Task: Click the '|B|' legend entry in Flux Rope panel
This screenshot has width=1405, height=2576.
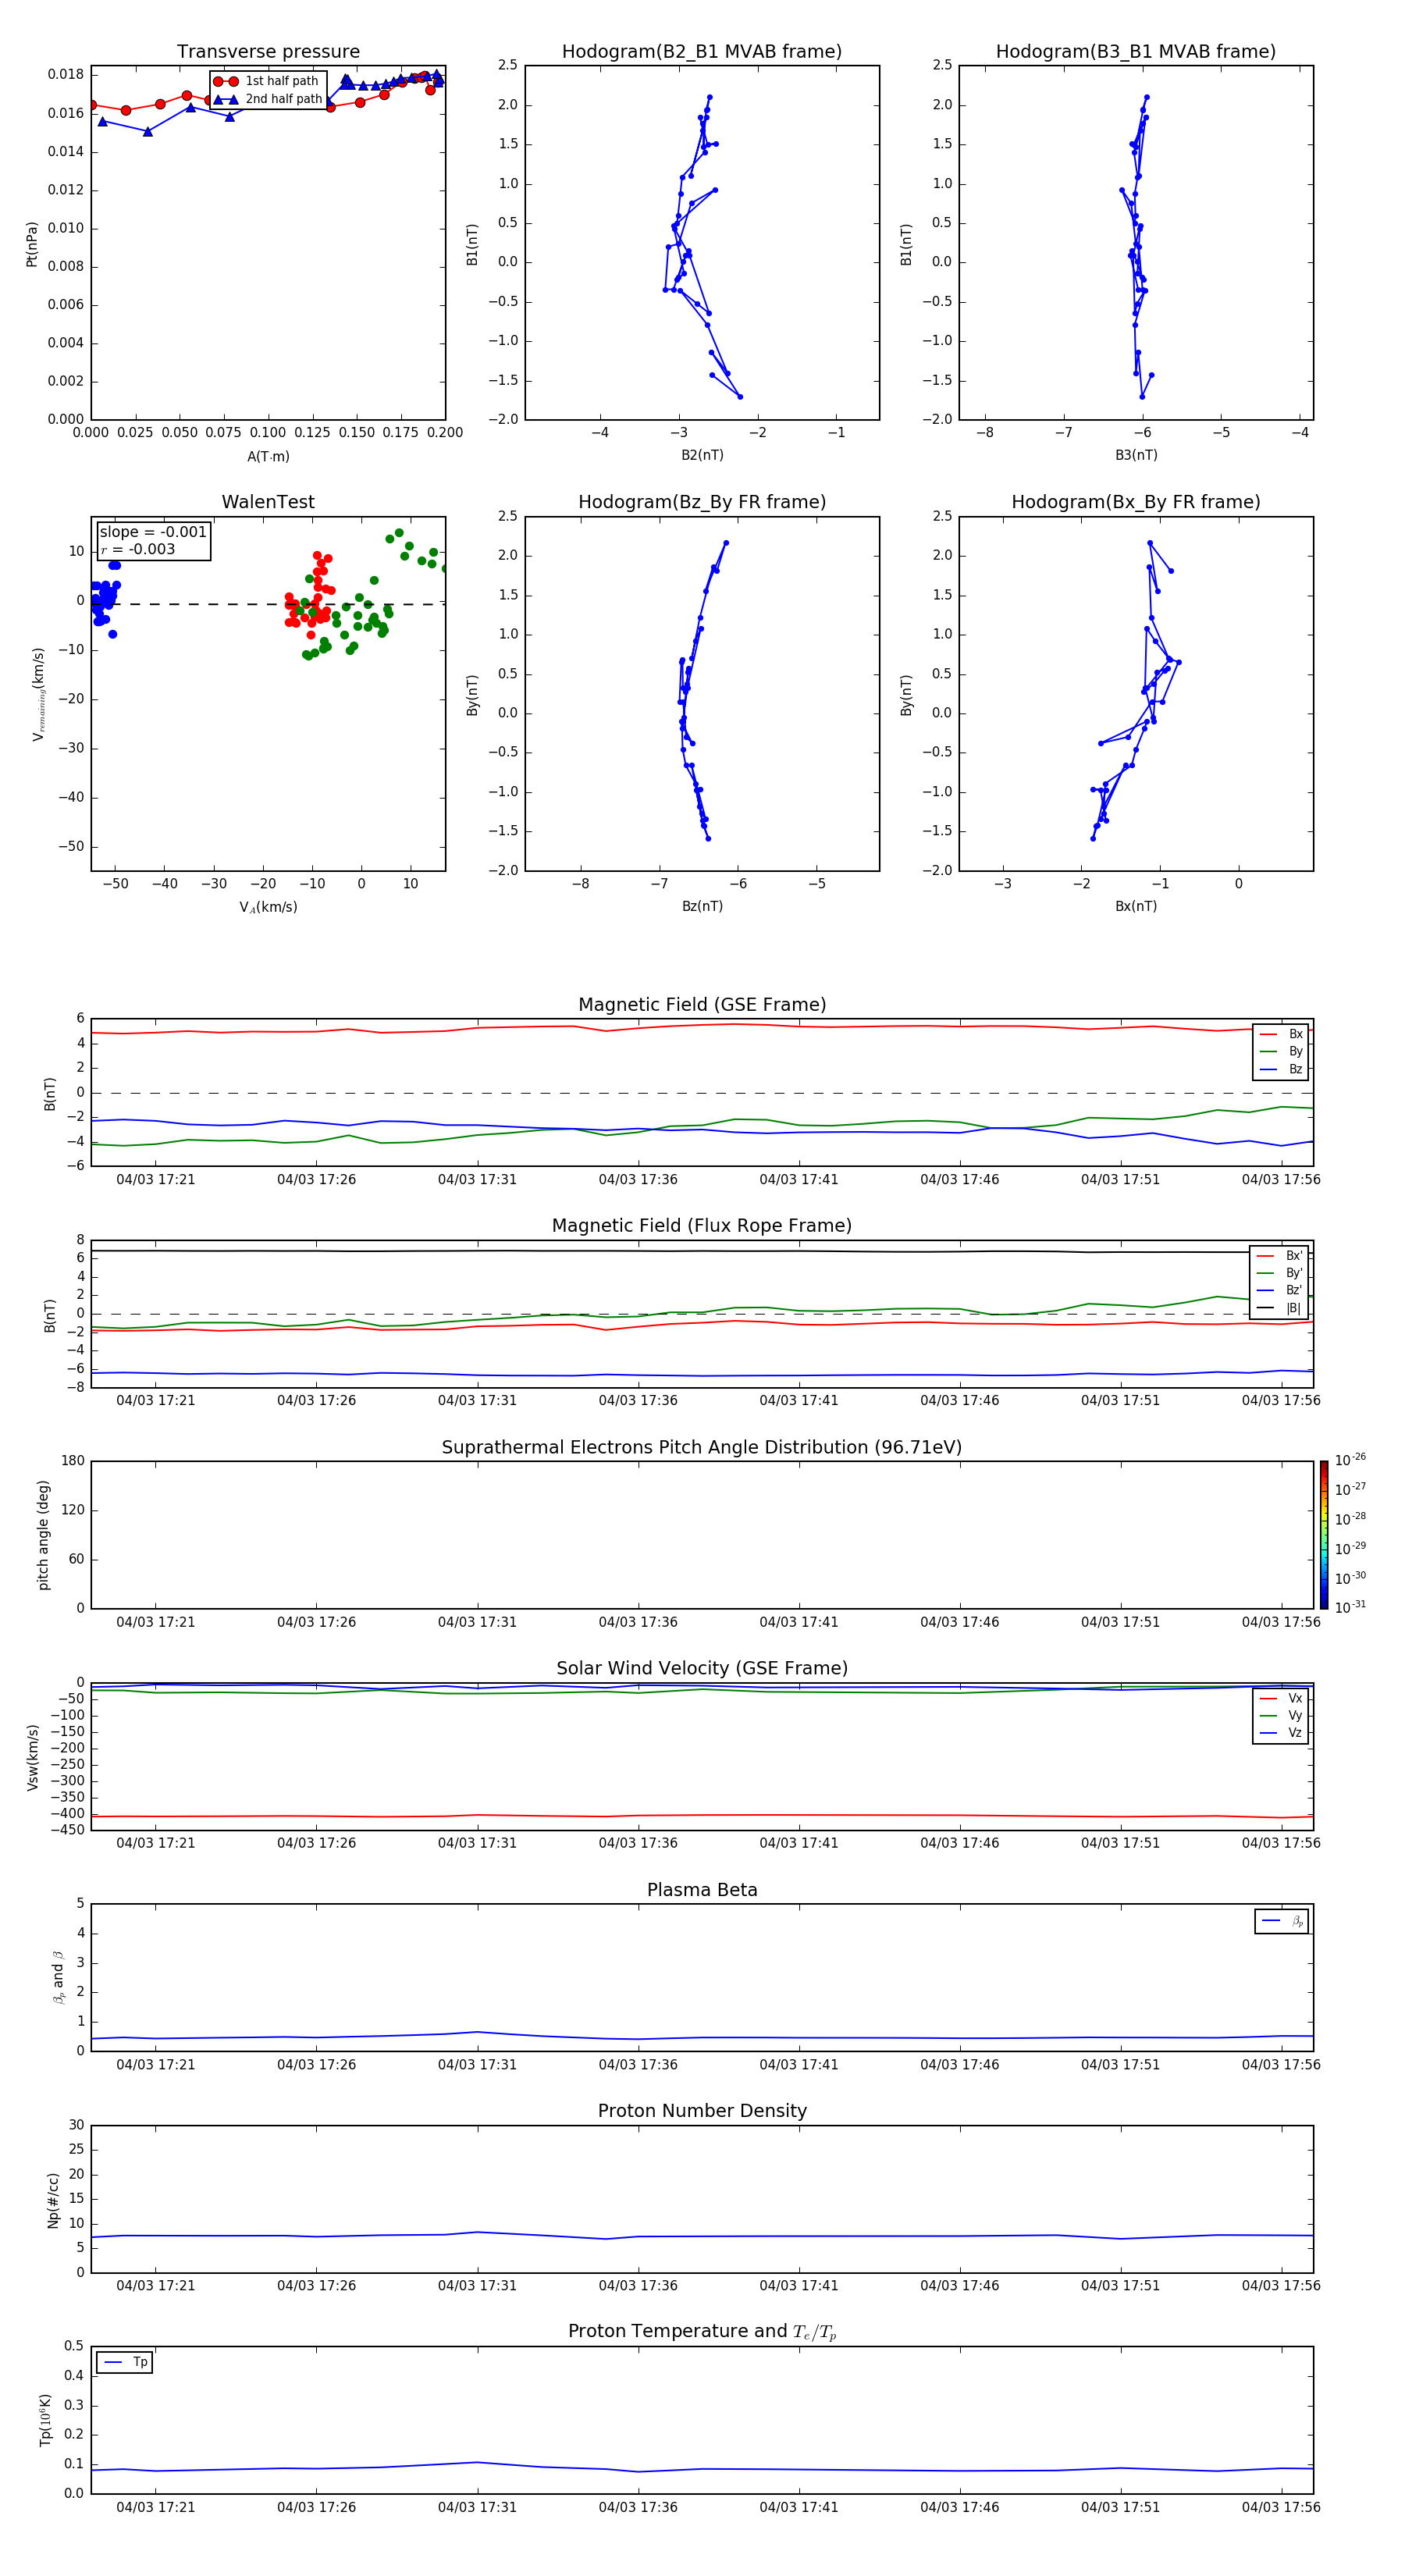Action: coord(1279,1308)
